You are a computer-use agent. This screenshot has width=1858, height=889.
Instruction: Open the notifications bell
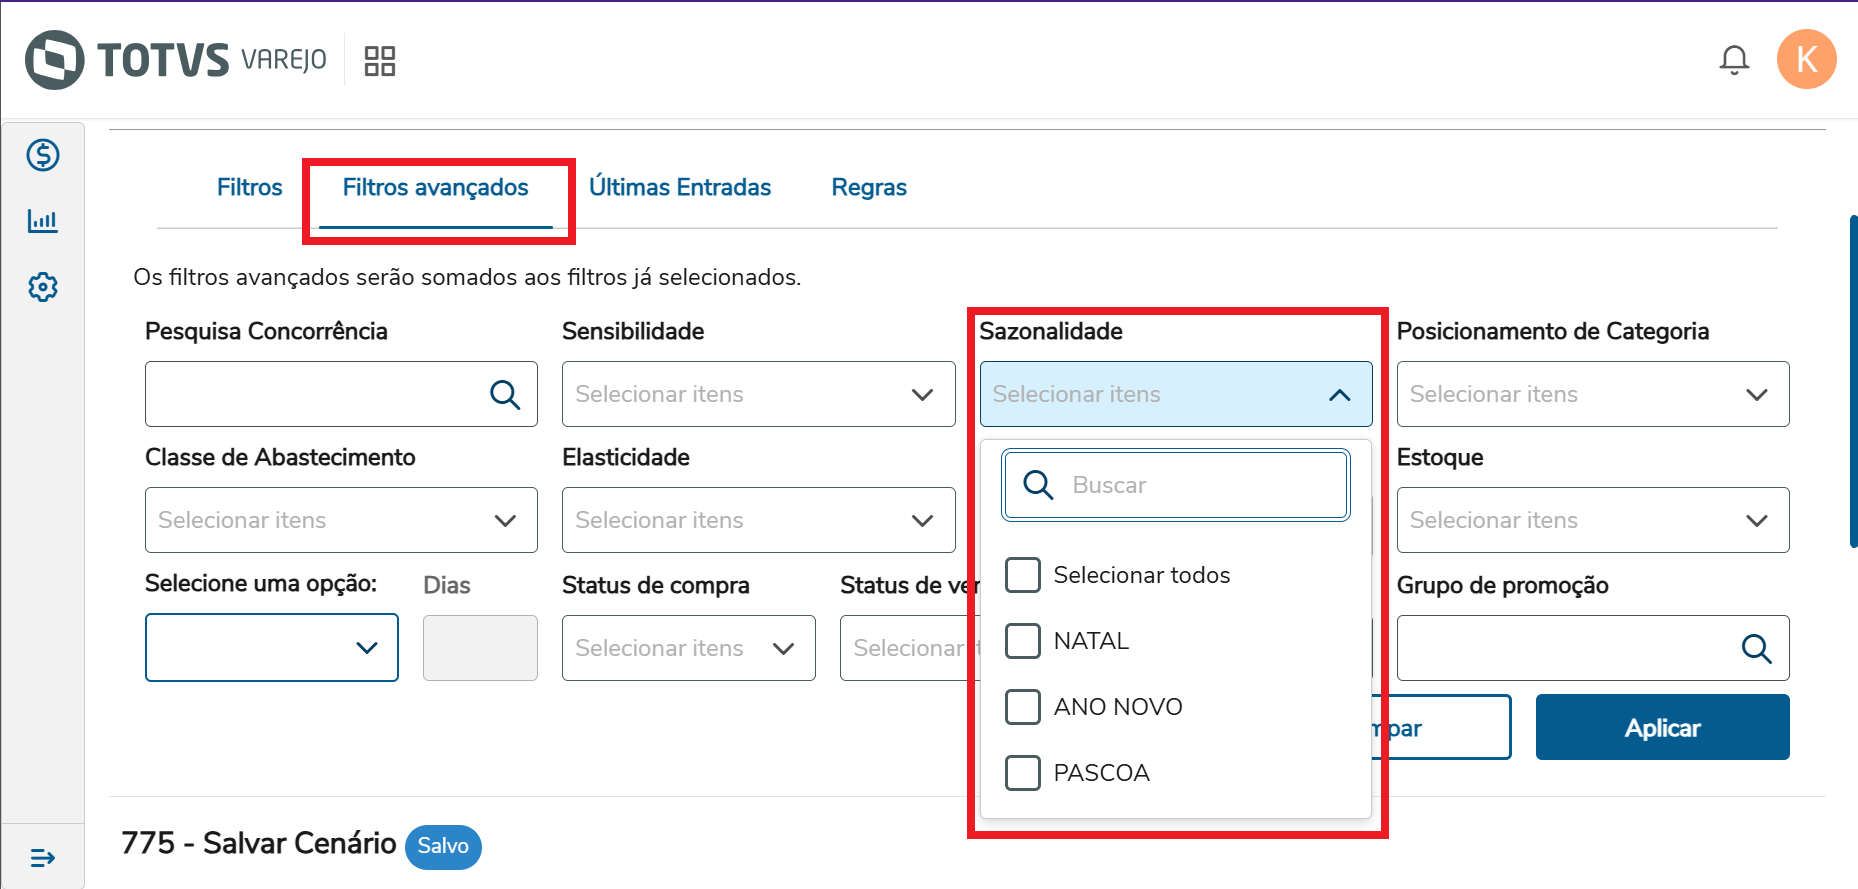pyautogui.click(x=1734, y=60)
